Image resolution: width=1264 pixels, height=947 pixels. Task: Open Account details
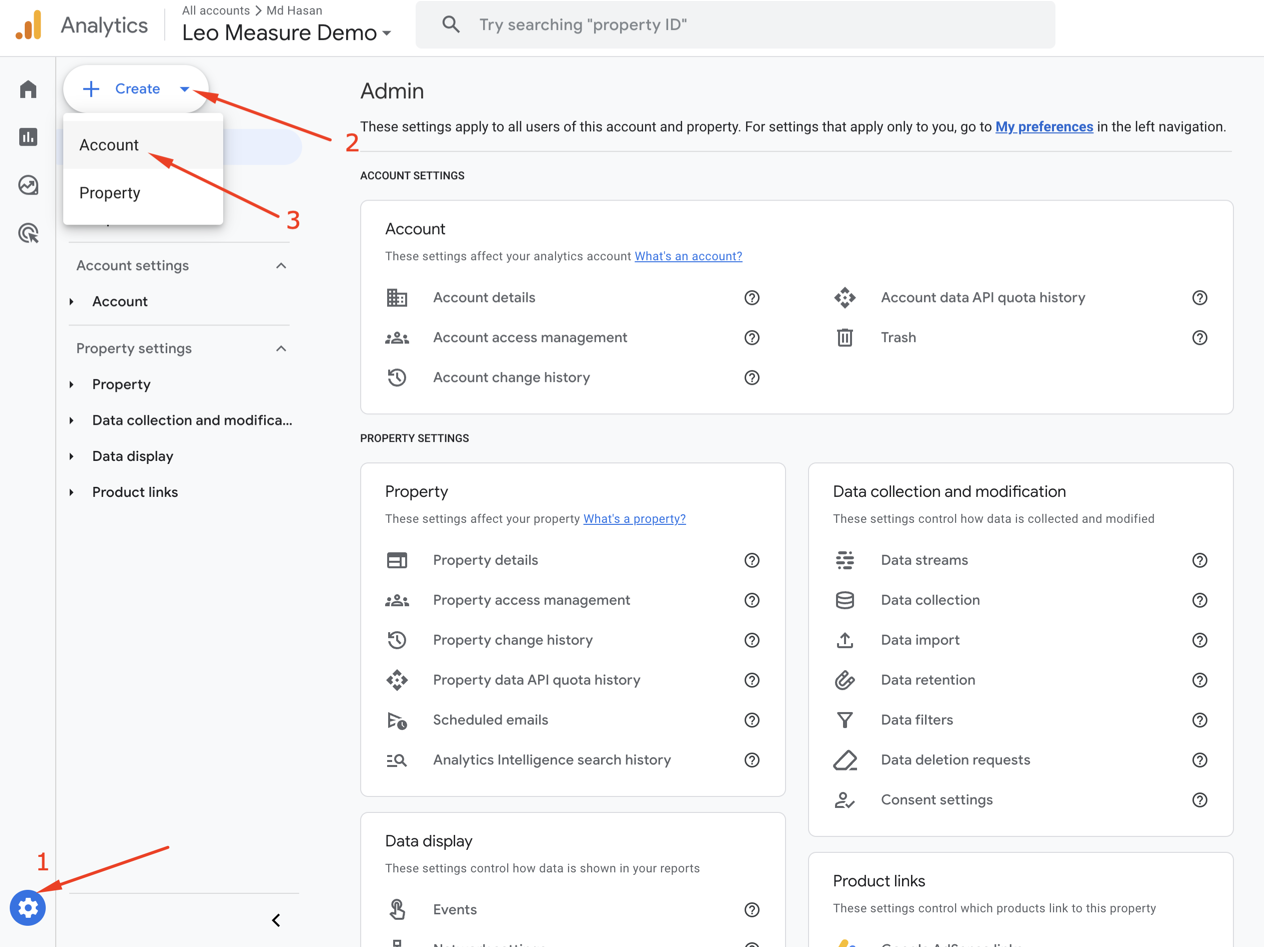(484, 298)
